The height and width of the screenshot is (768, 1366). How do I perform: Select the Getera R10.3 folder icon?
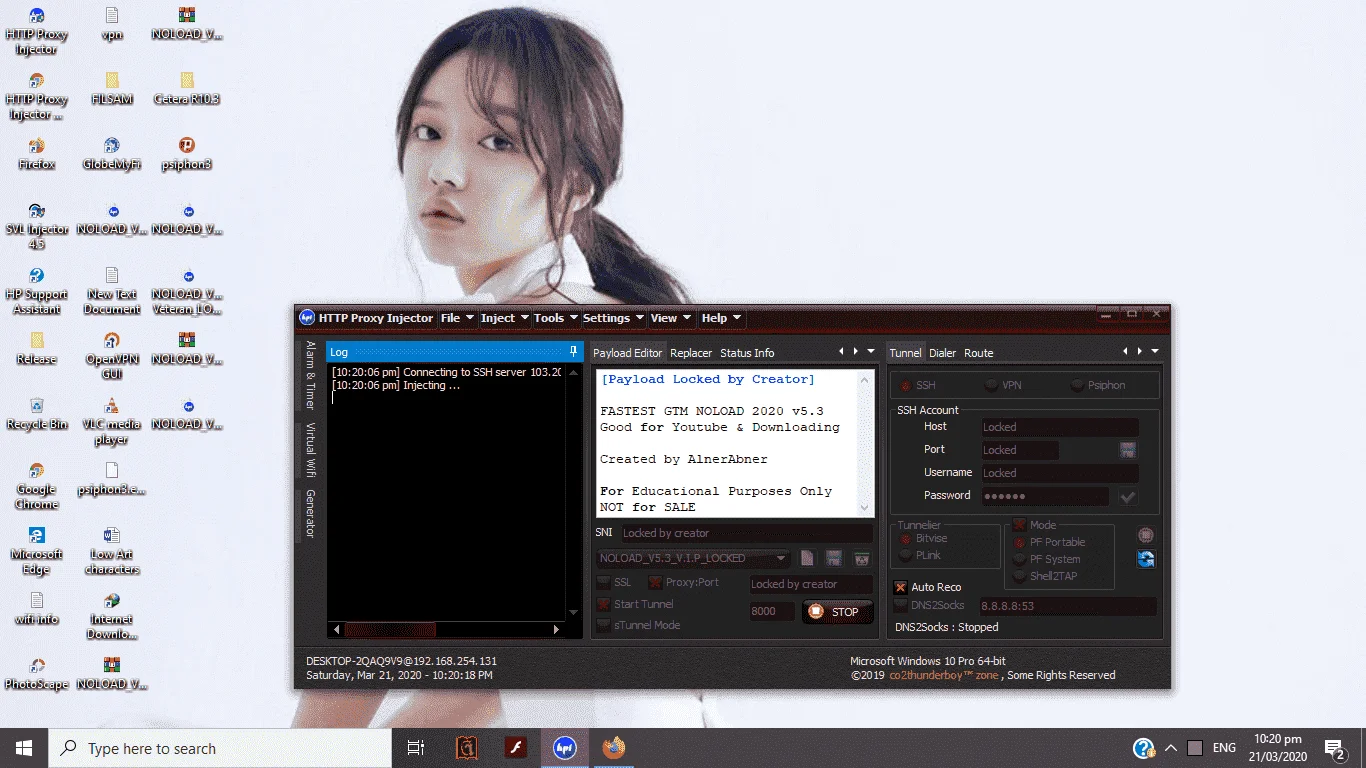pyautogui.click(x=186, y=88)
